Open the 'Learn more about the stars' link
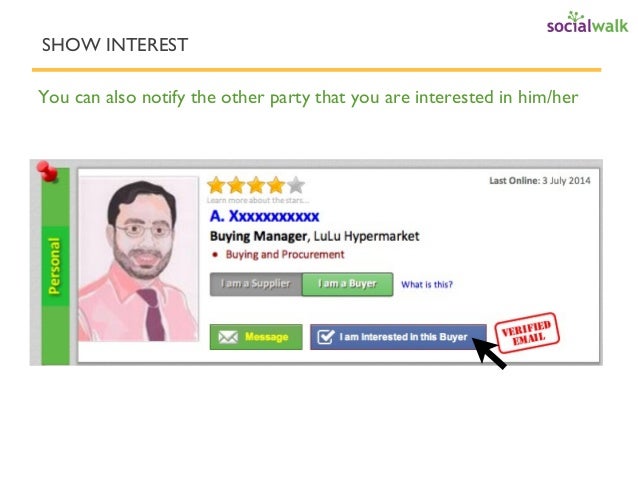This screenshot has height=479, width=638. coord(258,200)
